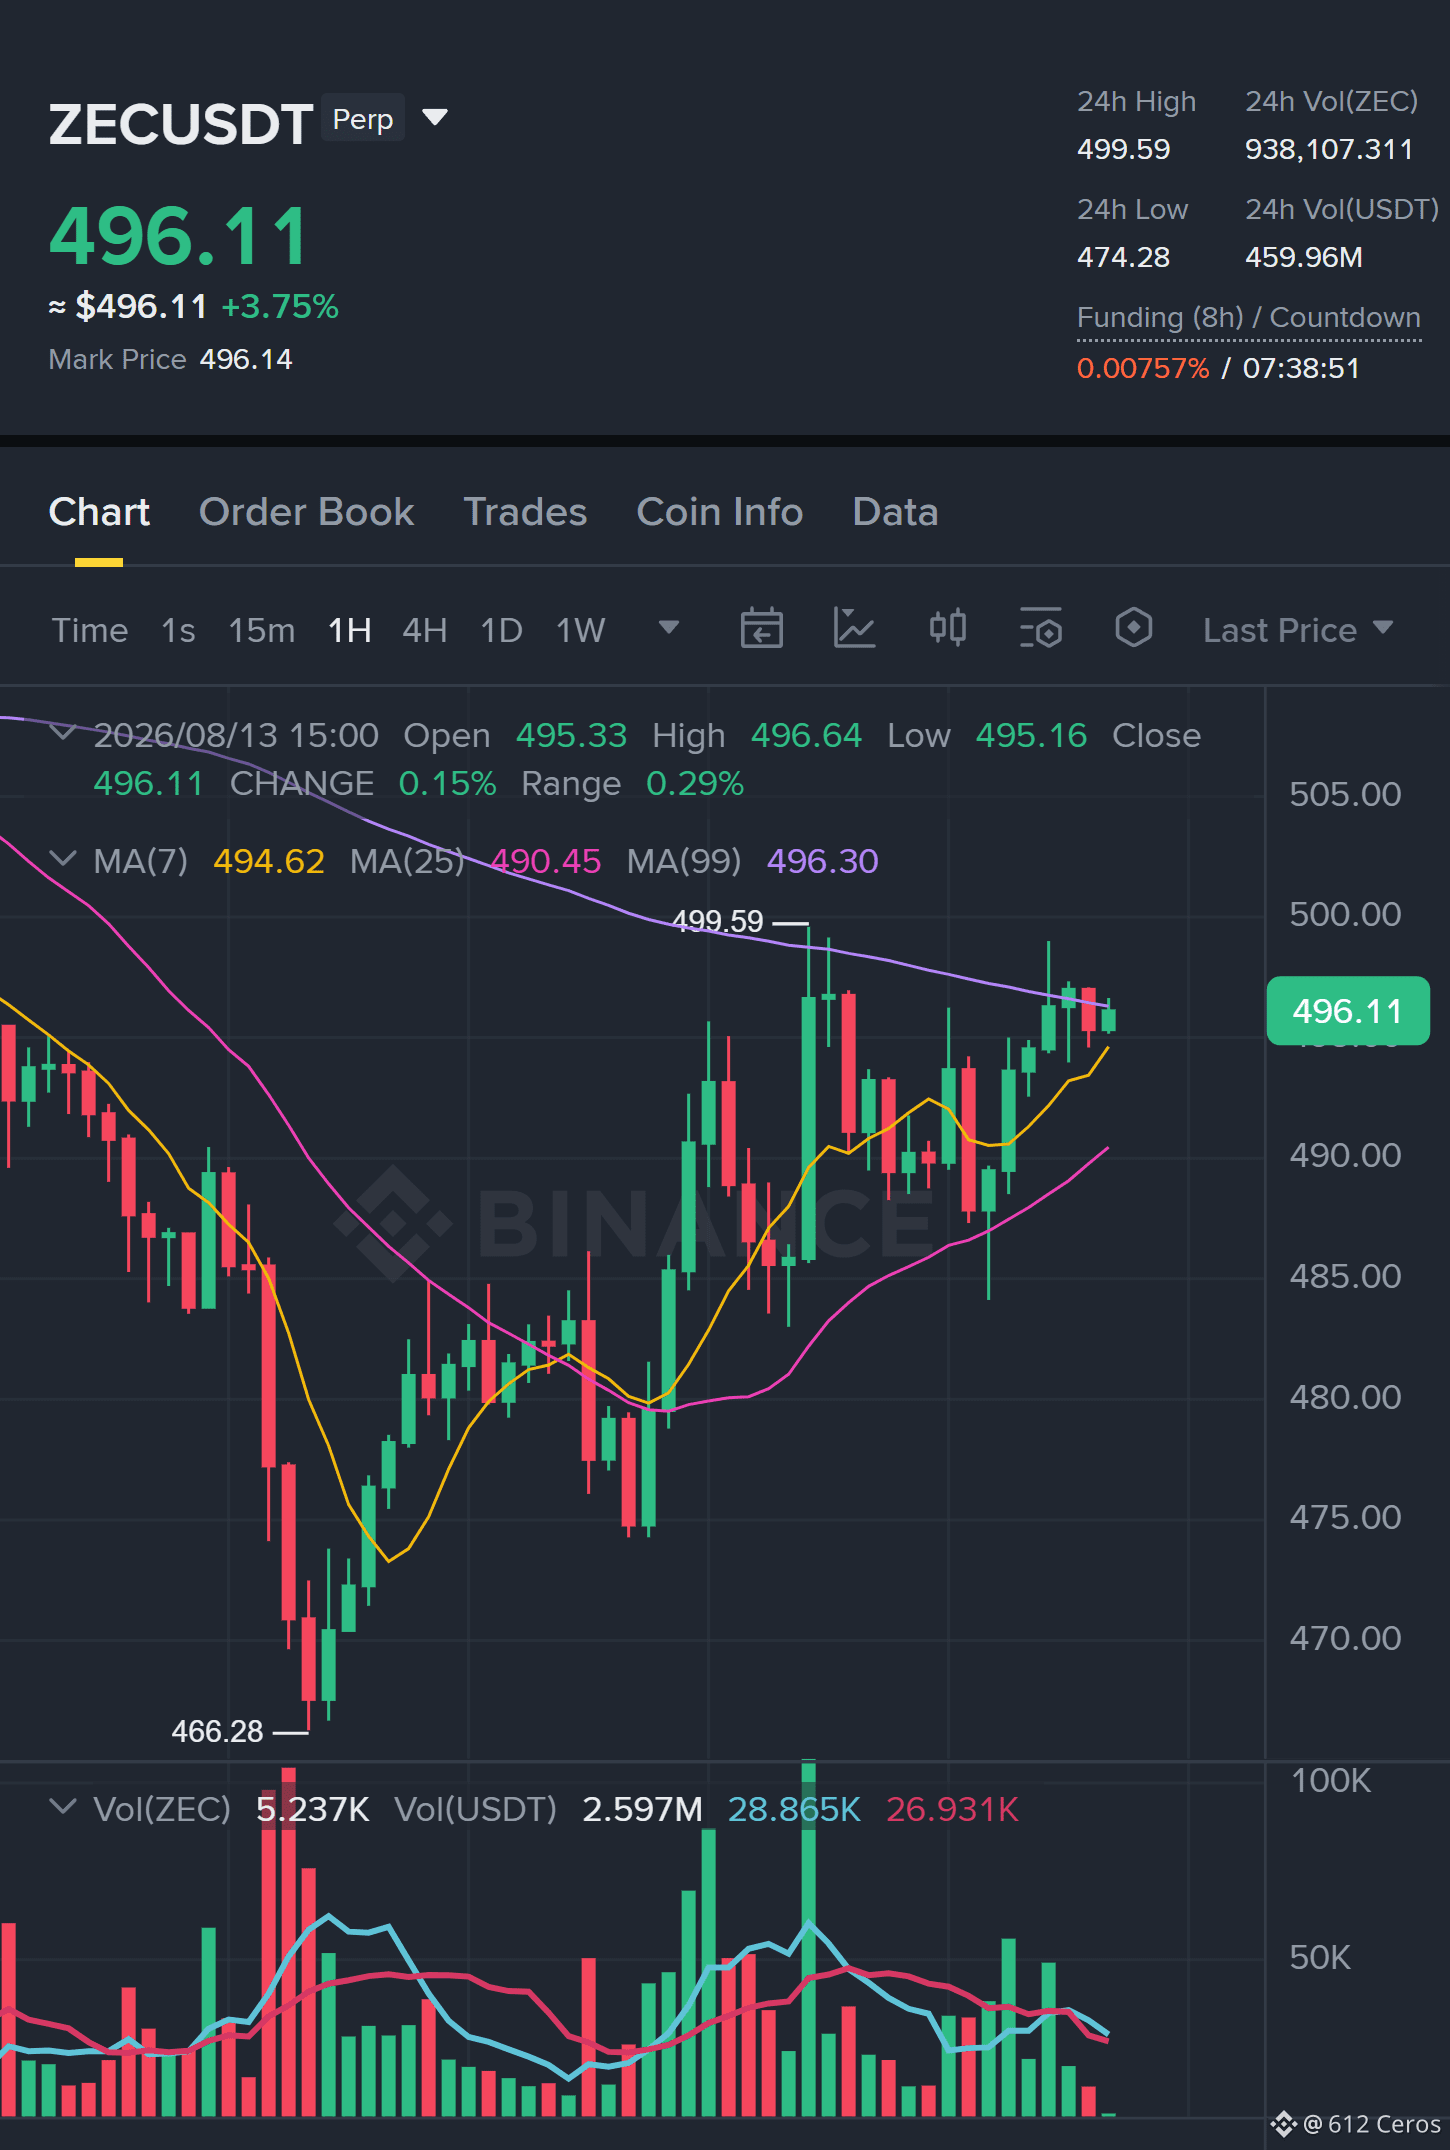Switch to the Chart tab
Screen dimensions: 1450x2150
[99, 512]
